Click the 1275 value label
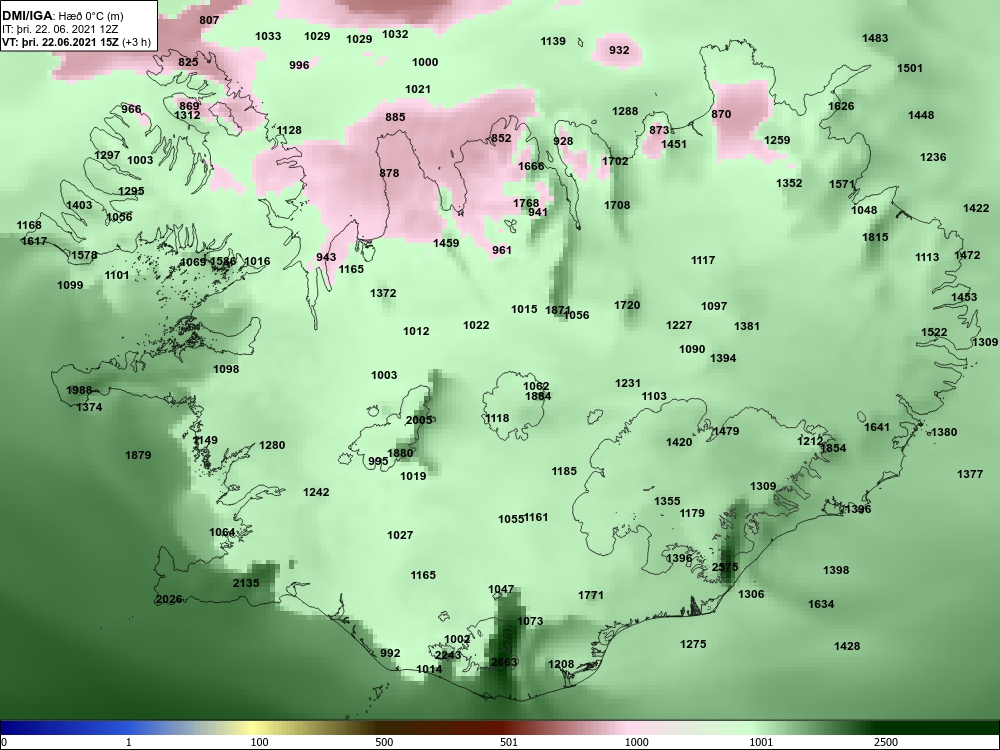1000x750 pixels. tap(693, 644)
